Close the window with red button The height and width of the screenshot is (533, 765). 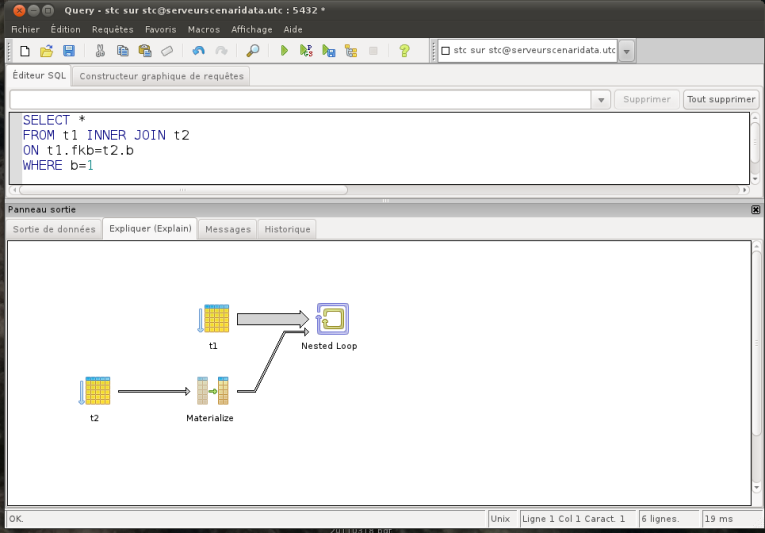click(x=20, y=10)
